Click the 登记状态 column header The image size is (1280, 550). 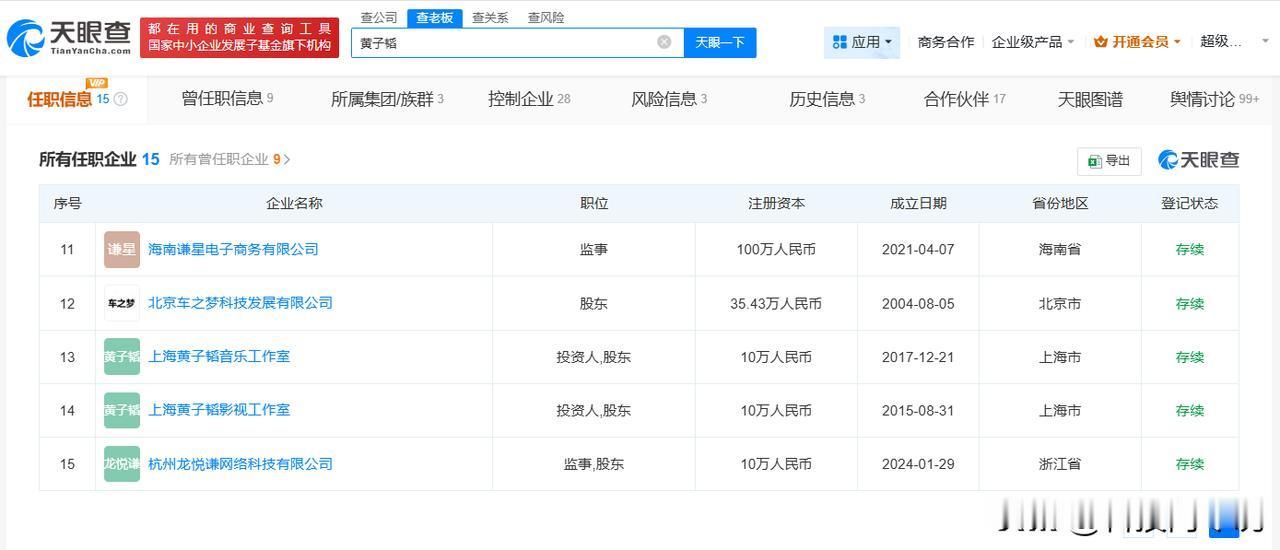coord(1190,203)
